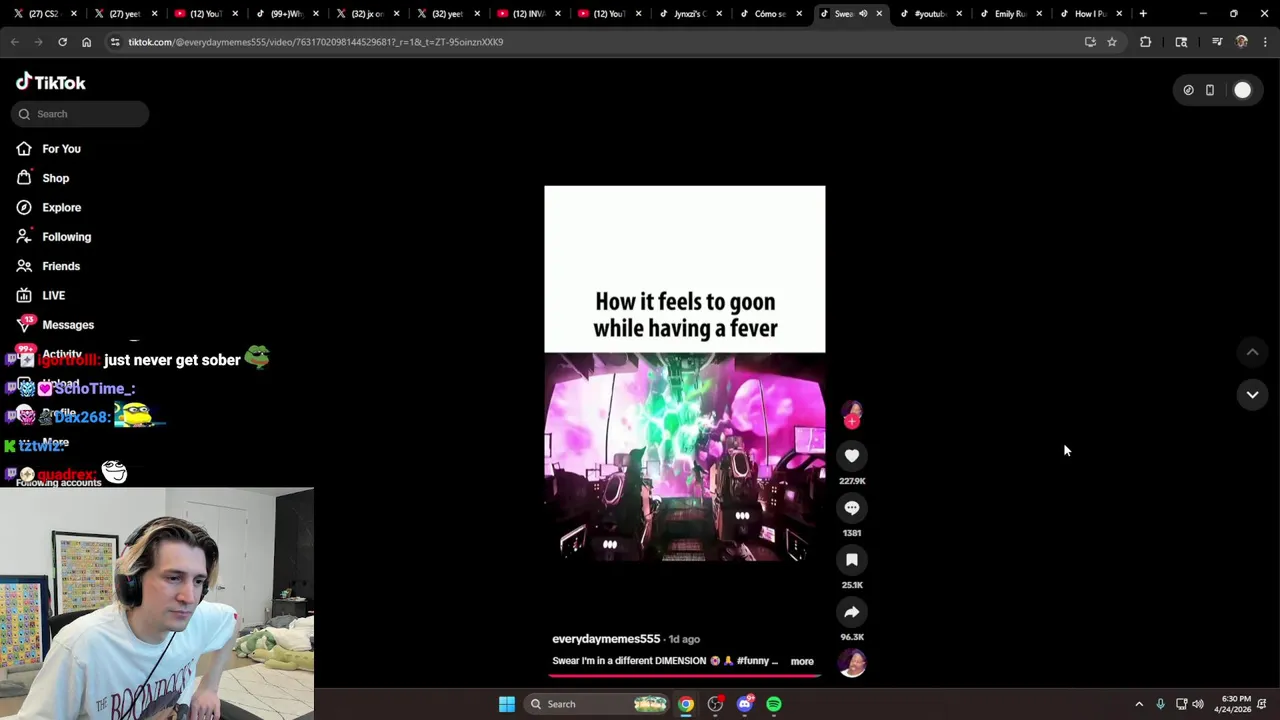Share the video with the arrow icon
Viewport: 1280px width, 720px height.
[852, 612]
